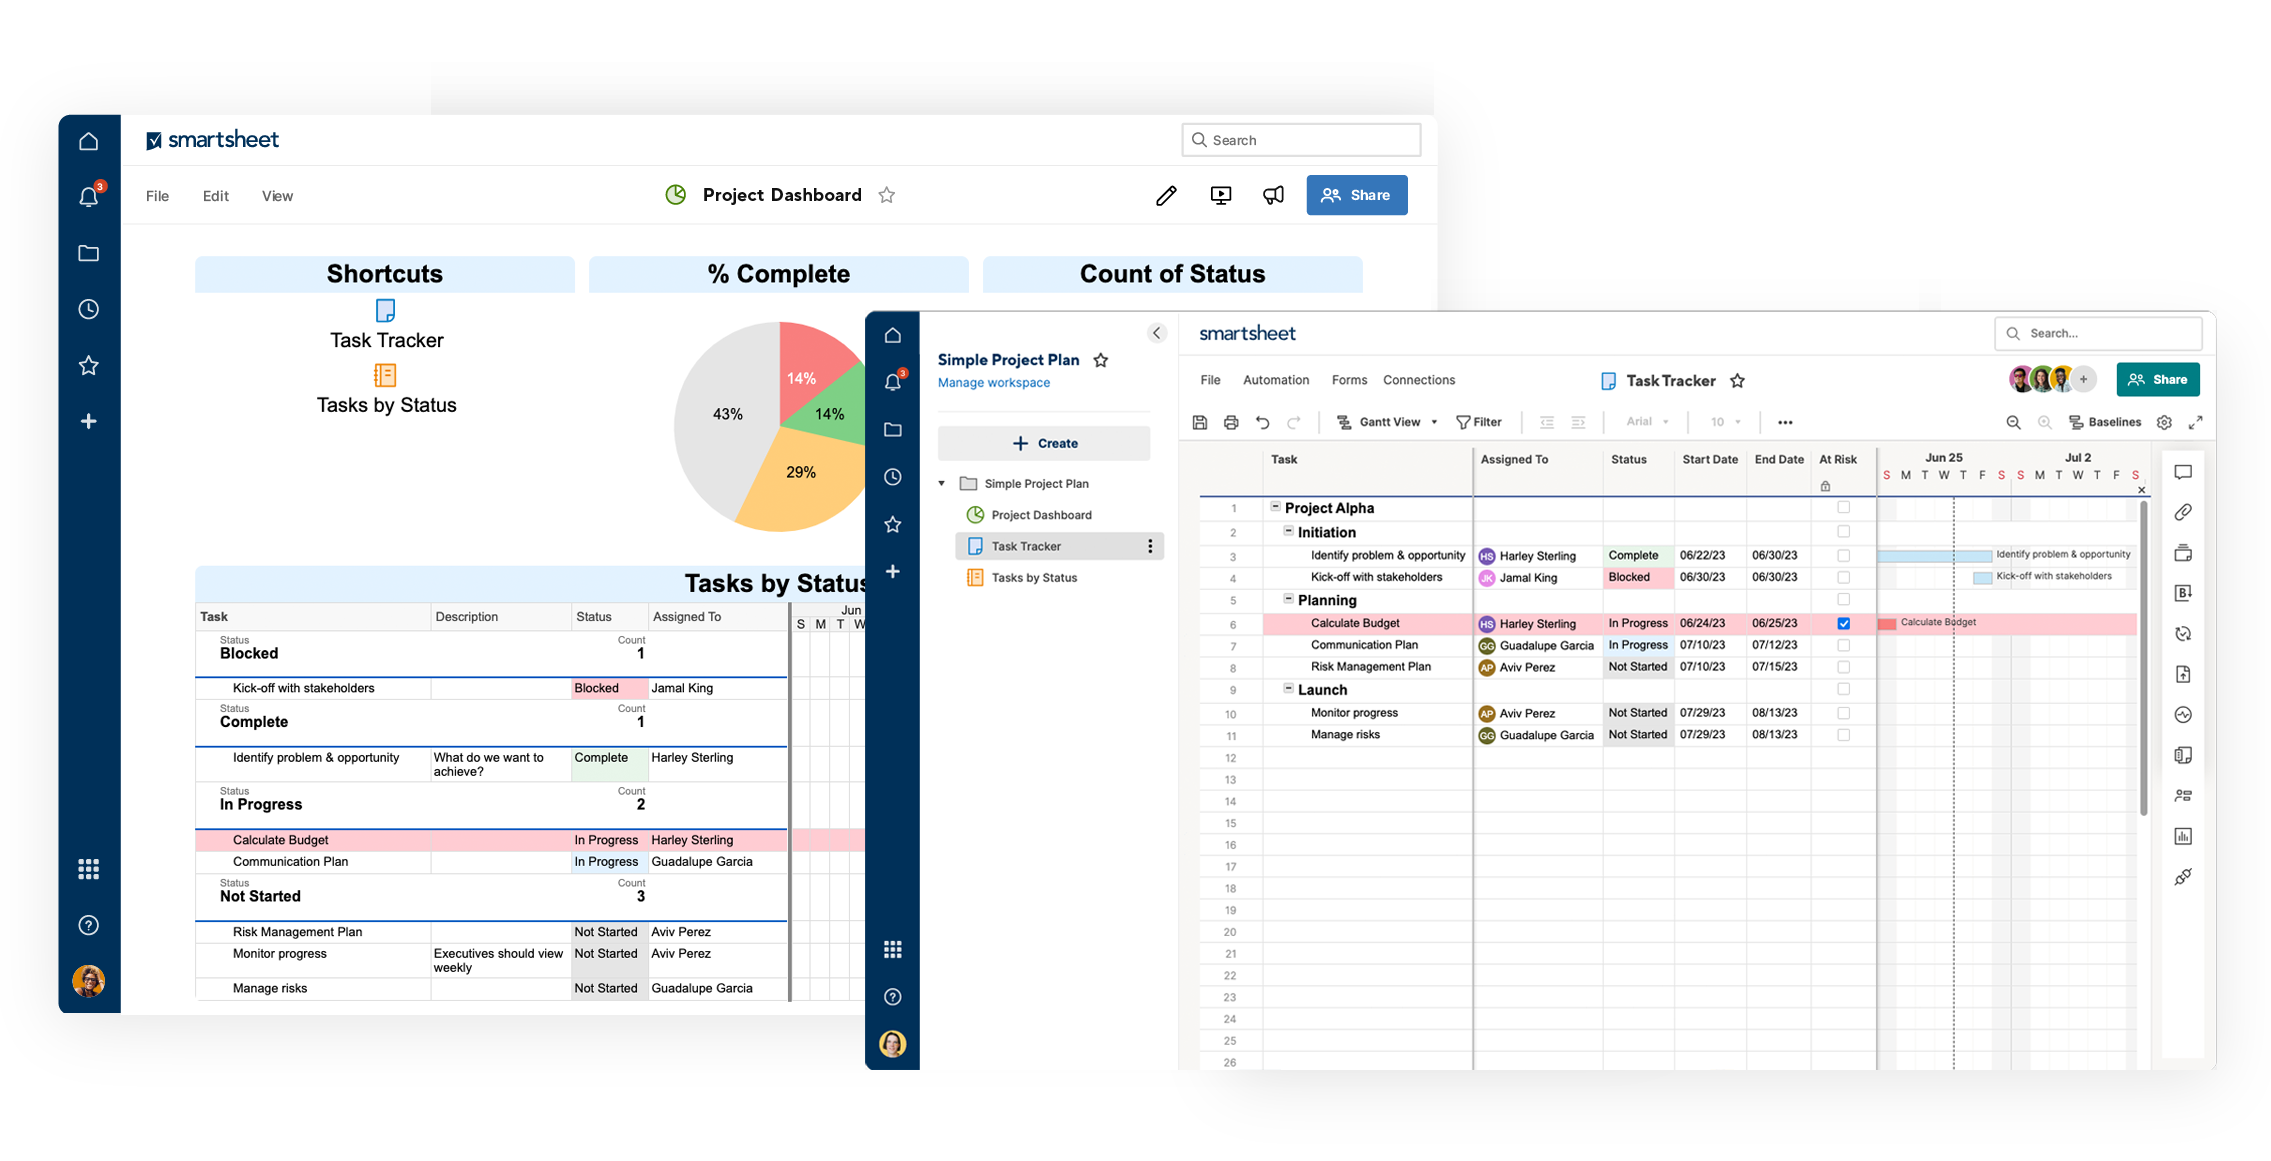2271x1161 pixels.
Task: Open the app launcher grid in Dashboard sidebar
Action: click(x=88, y=869)
